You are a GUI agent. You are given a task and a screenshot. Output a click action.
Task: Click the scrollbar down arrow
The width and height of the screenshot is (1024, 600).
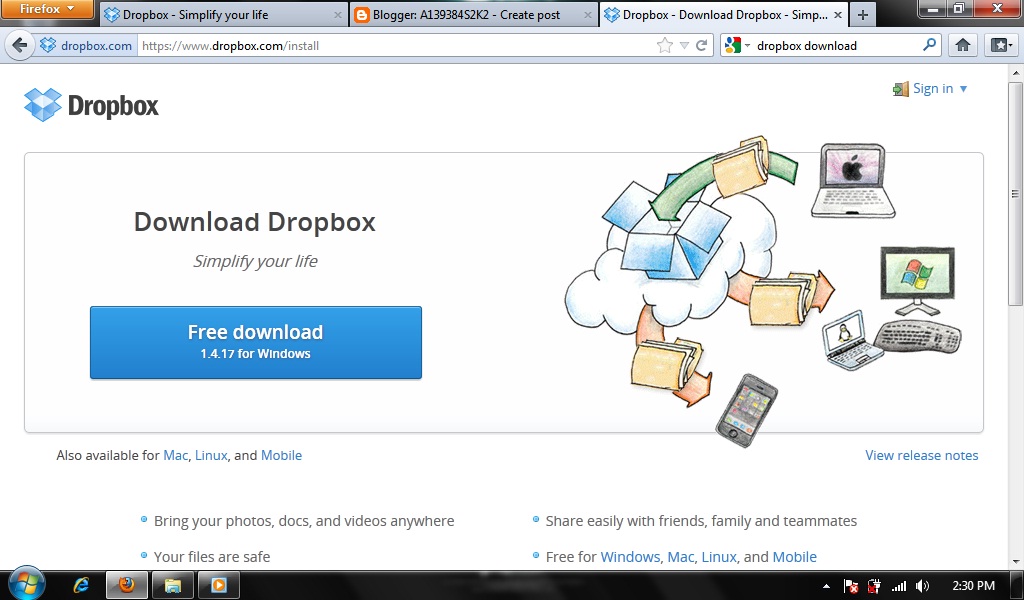point(1015,561)
